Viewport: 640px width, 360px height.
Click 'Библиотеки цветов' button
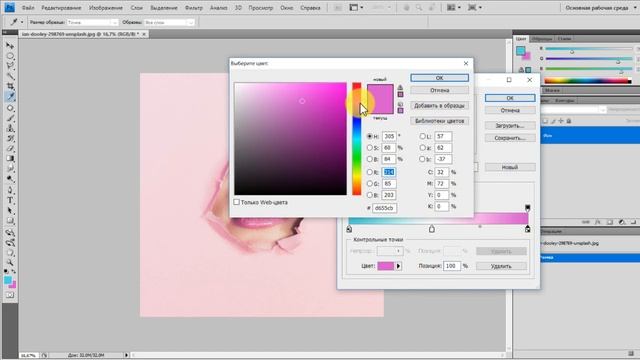click(439, 121)
